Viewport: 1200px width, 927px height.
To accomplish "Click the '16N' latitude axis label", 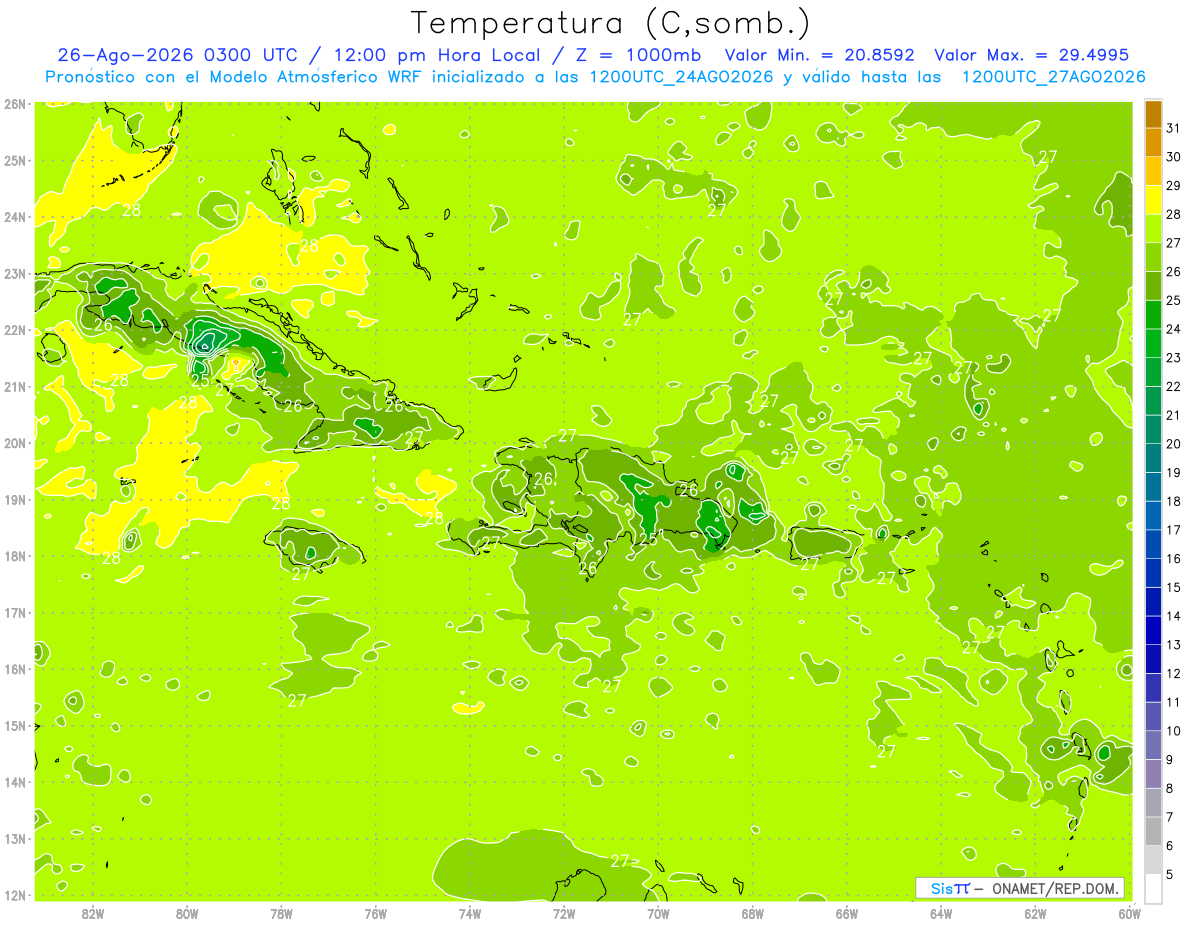I will 15,669.
